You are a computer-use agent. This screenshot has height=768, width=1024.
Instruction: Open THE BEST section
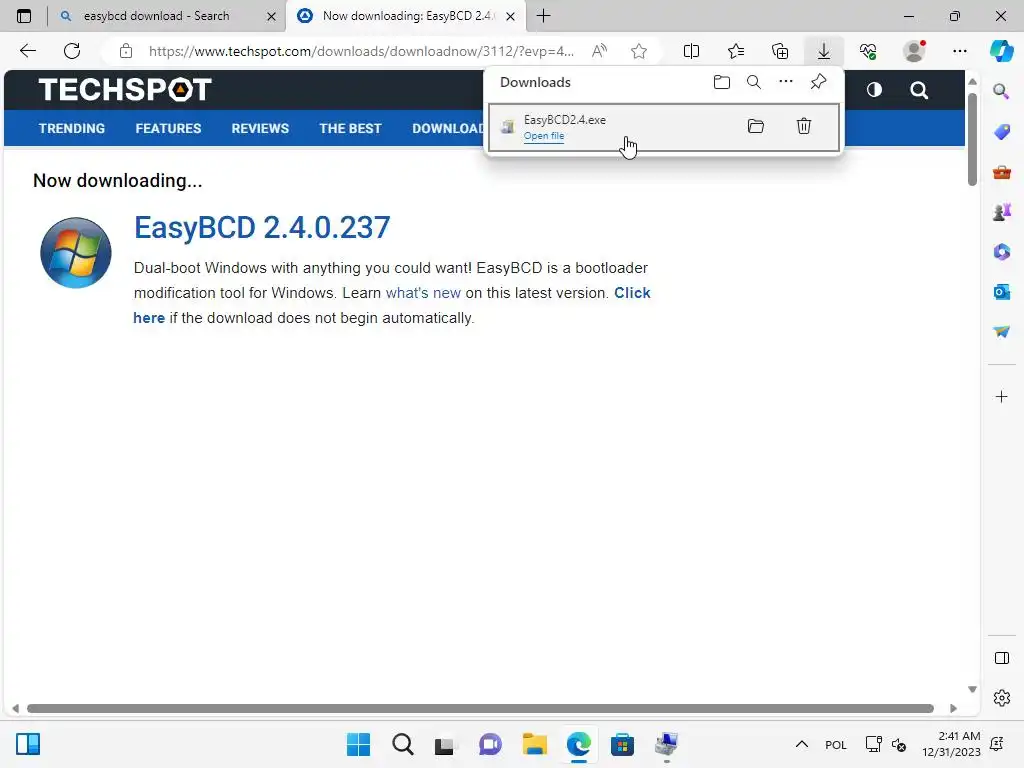[350, 129]
